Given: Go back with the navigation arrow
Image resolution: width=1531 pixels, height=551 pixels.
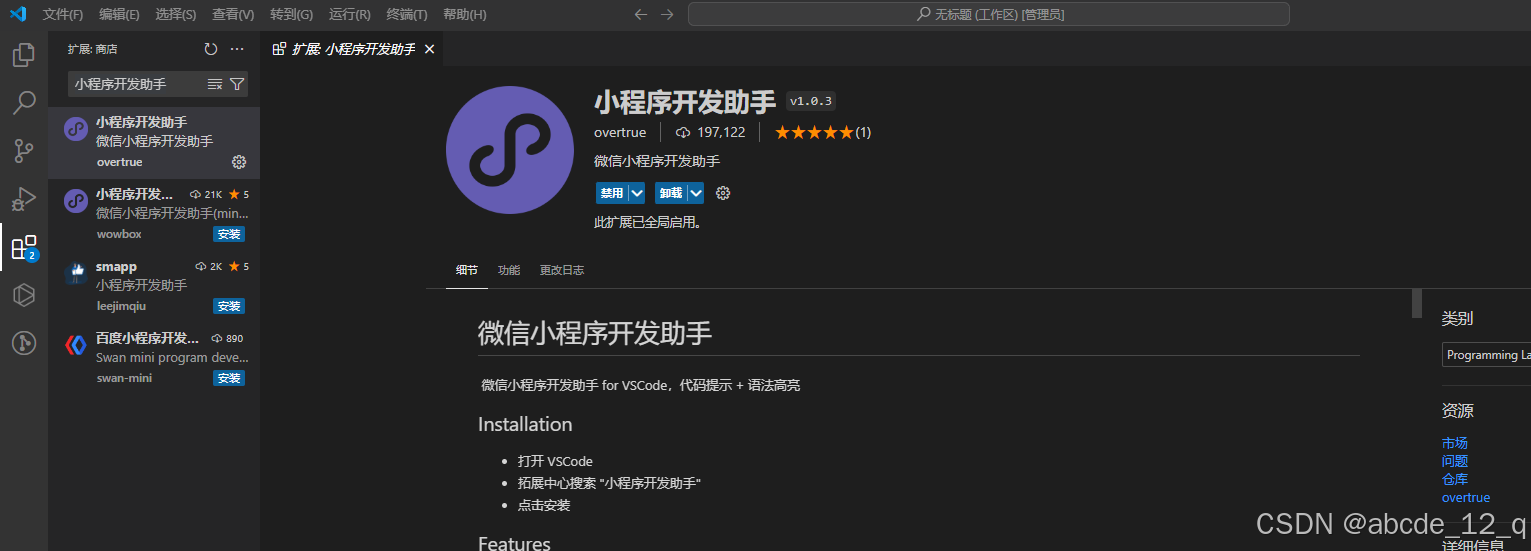Looking at the screenshot, I should (x=641, y=14).
